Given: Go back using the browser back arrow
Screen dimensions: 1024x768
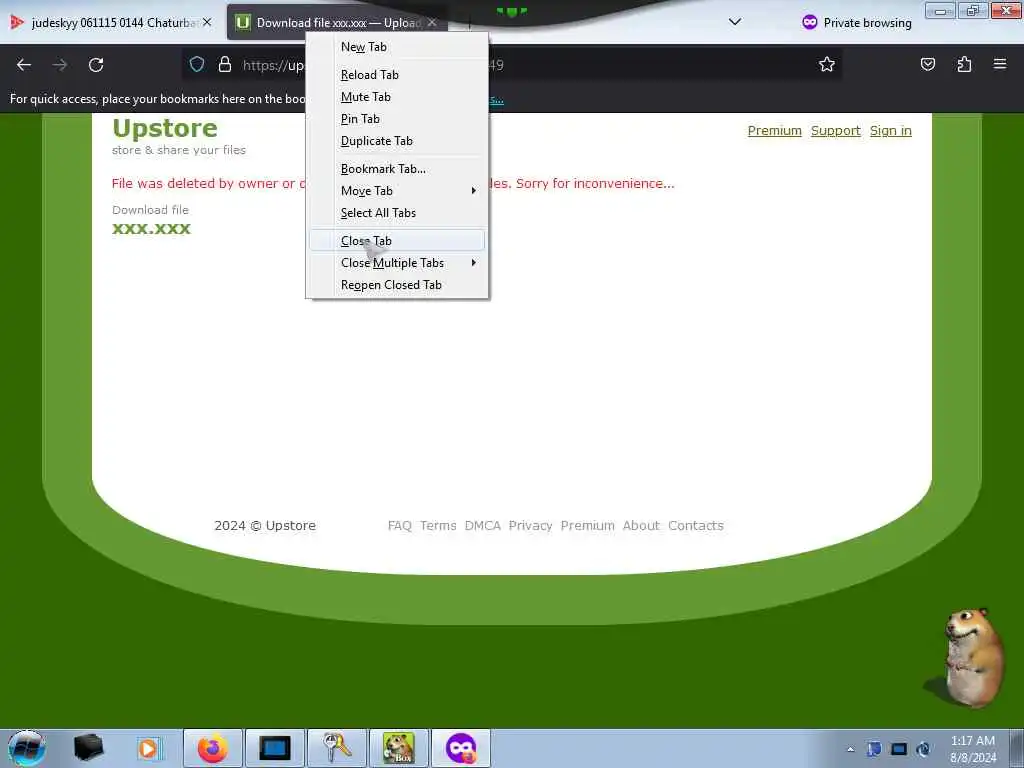Looking at the screenshot, I should 24,65.
